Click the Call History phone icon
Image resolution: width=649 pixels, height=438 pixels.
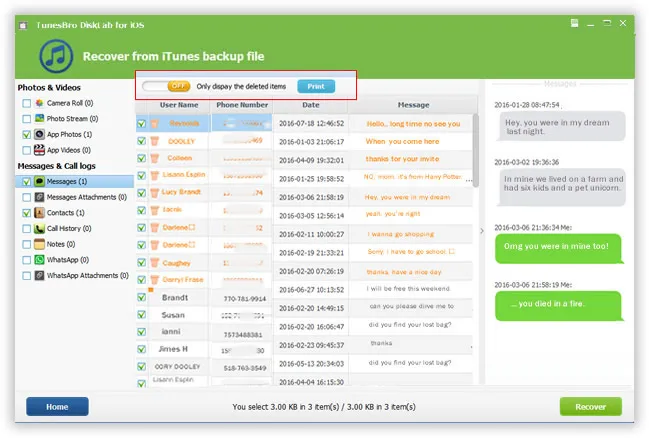39,229
